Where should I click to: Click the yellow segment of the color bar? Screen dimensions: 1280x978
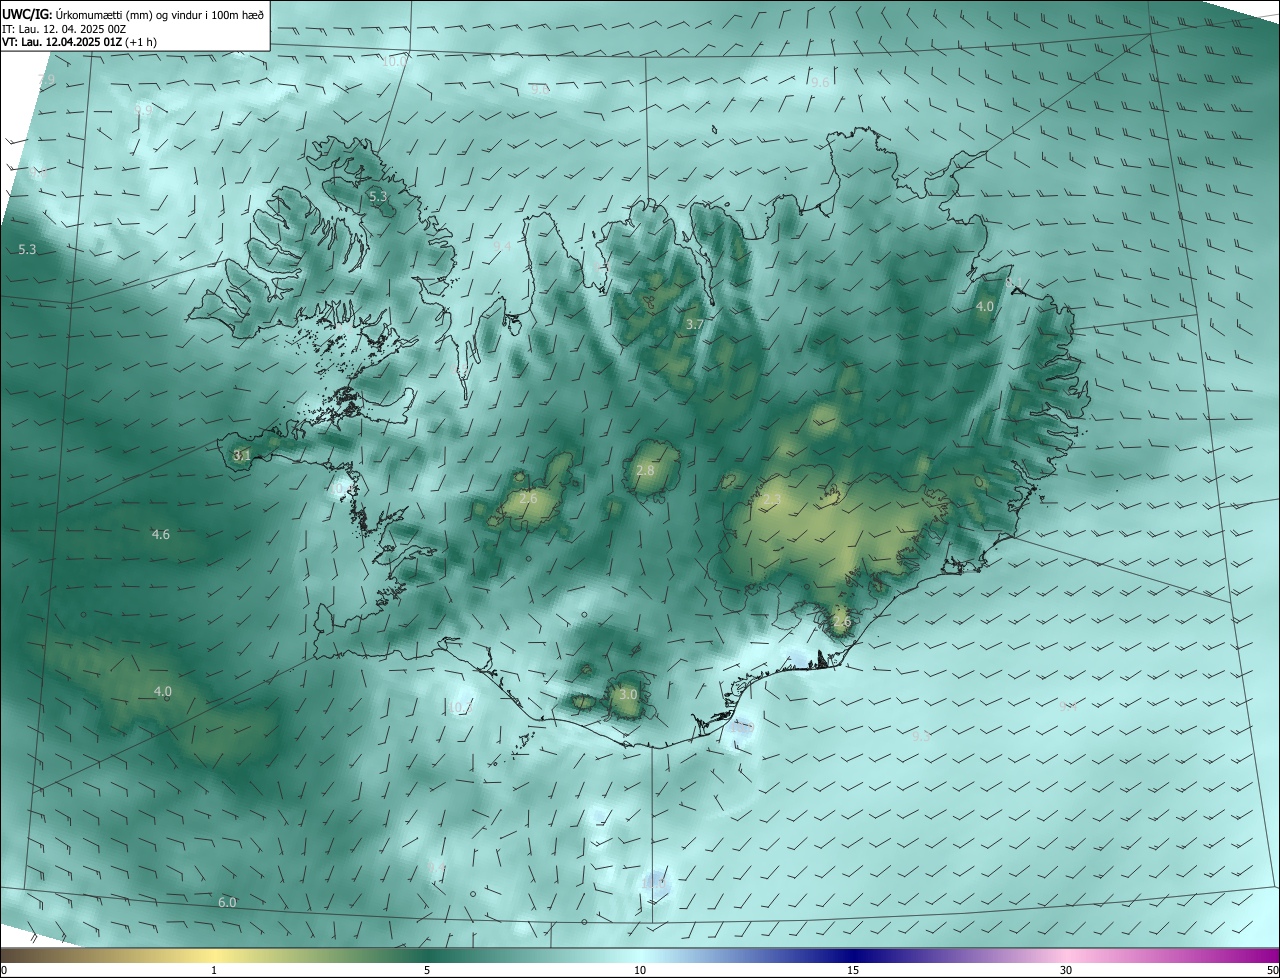pos(215,955)
